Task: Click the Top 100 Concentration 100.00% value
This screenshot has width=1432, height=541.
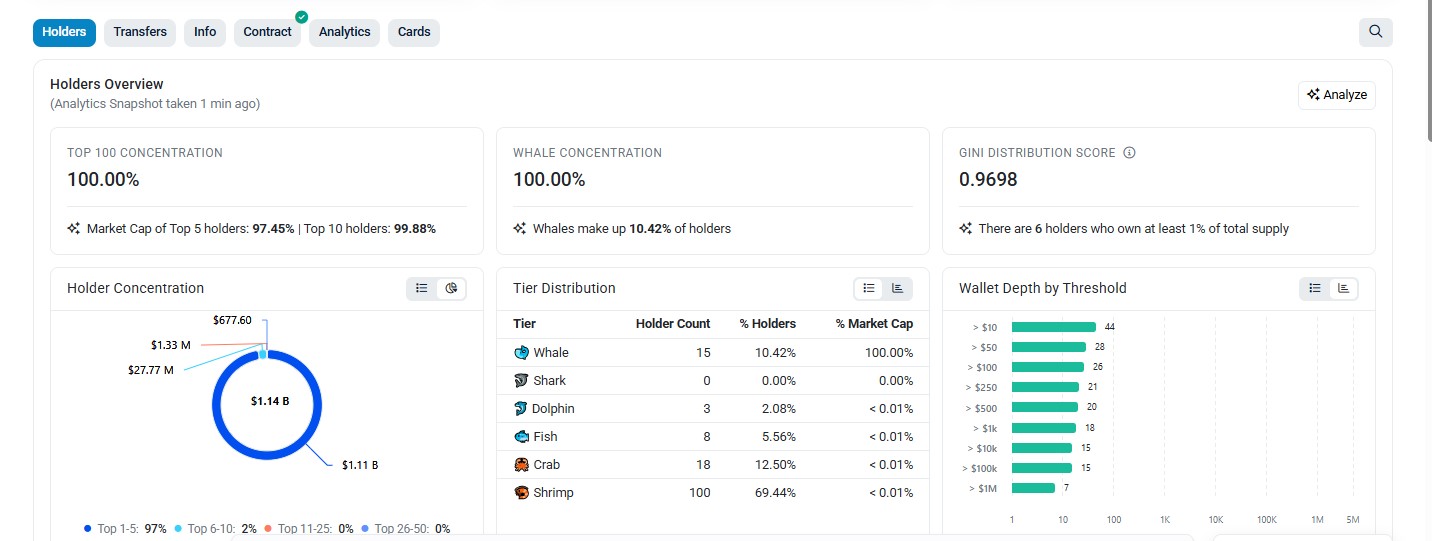Action: tap(103, 180)
